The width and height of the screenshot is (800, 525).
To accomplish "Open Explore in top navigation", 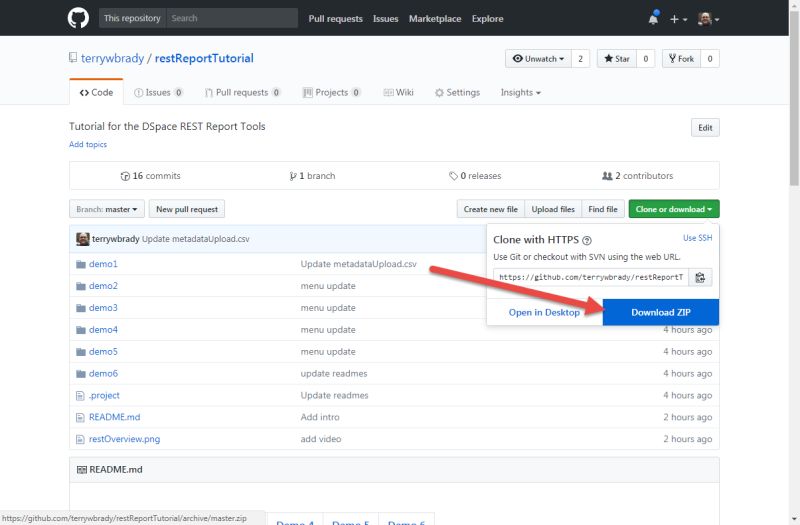I will [x=487, y=19].
